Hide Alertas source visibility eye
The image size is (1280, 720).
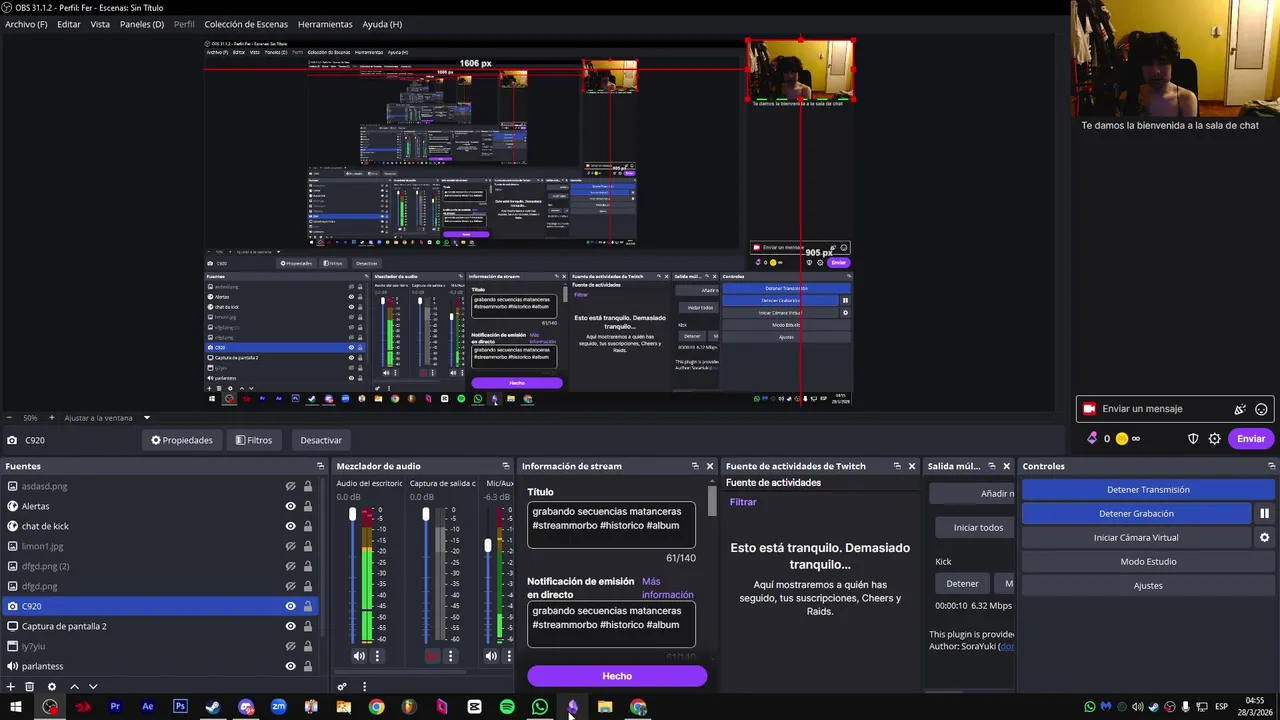tap(290, 506)
